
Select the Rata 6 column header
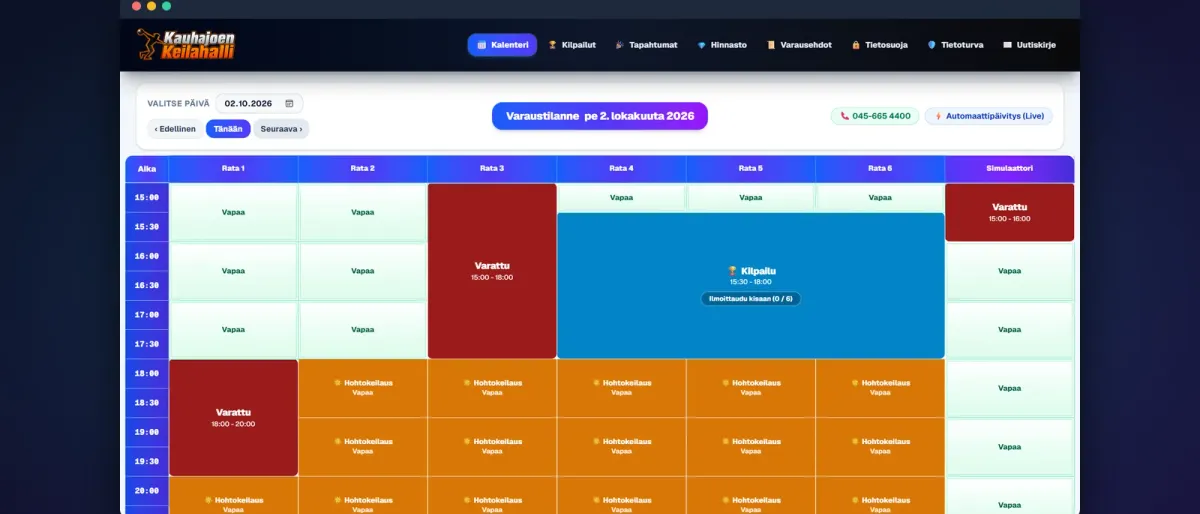click(x=880, y=168)
